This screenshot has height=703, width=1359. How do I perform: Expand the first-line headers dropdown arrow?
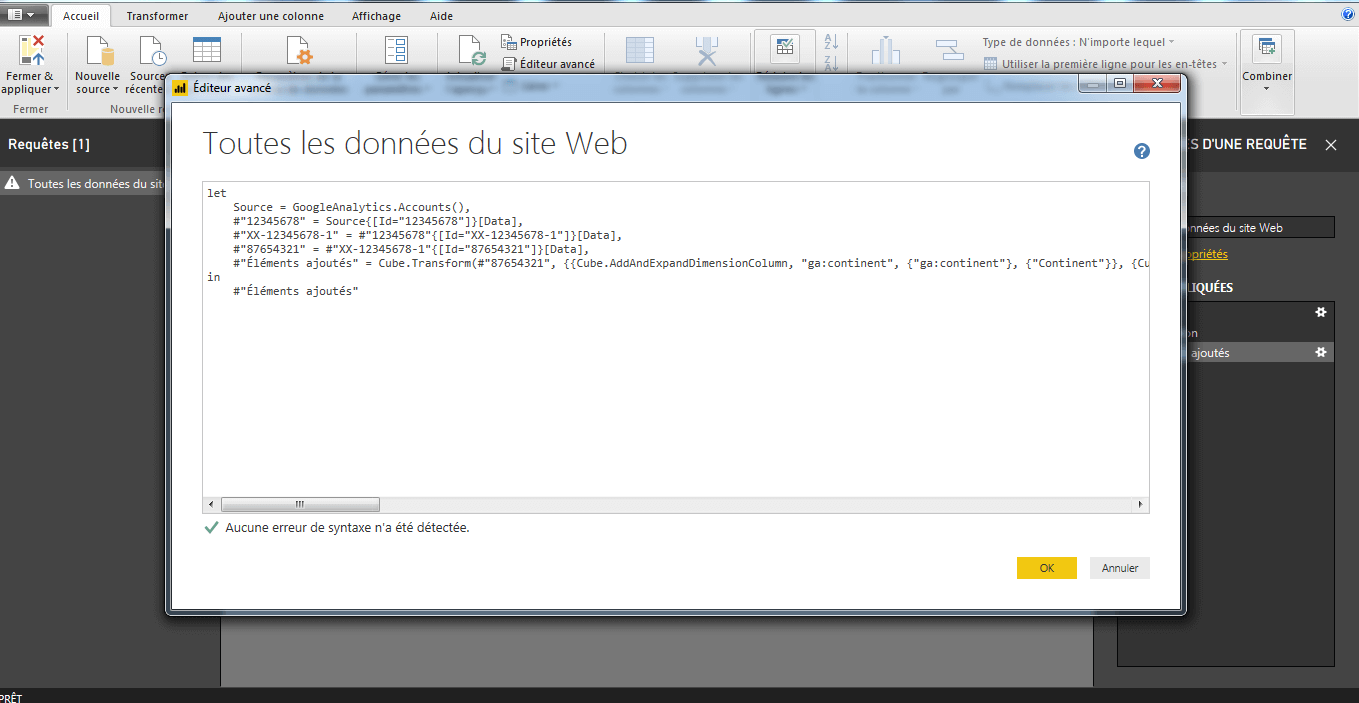(1224, 64)
